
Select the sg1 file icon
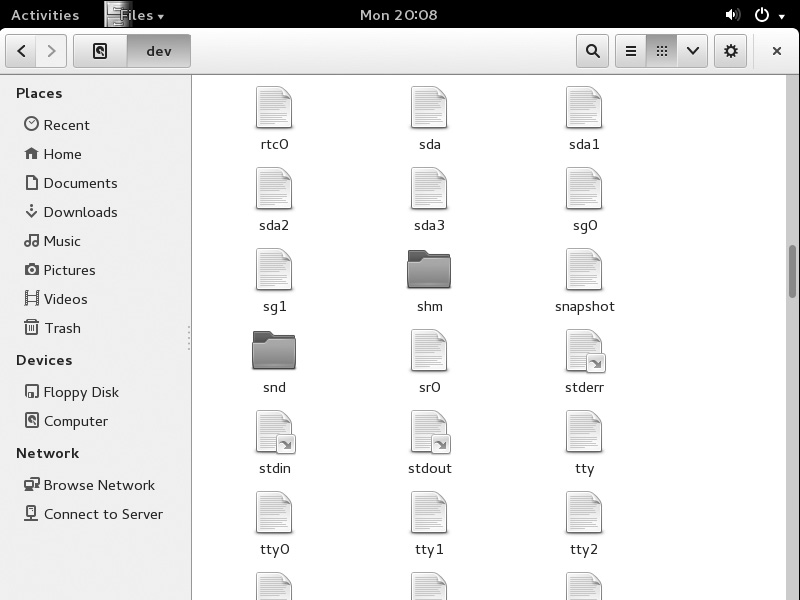[x=274, y=270]
